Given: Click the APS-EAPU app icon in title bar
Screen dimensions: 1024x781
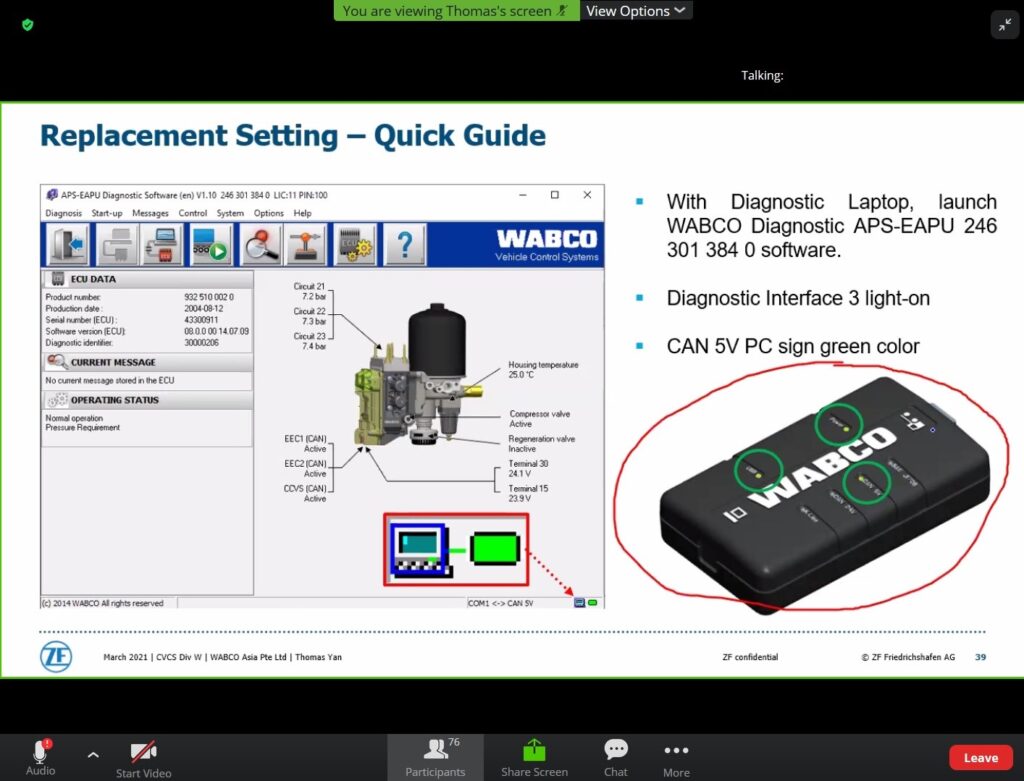Looking at the screenshot, I should click(x=52, y=195).
